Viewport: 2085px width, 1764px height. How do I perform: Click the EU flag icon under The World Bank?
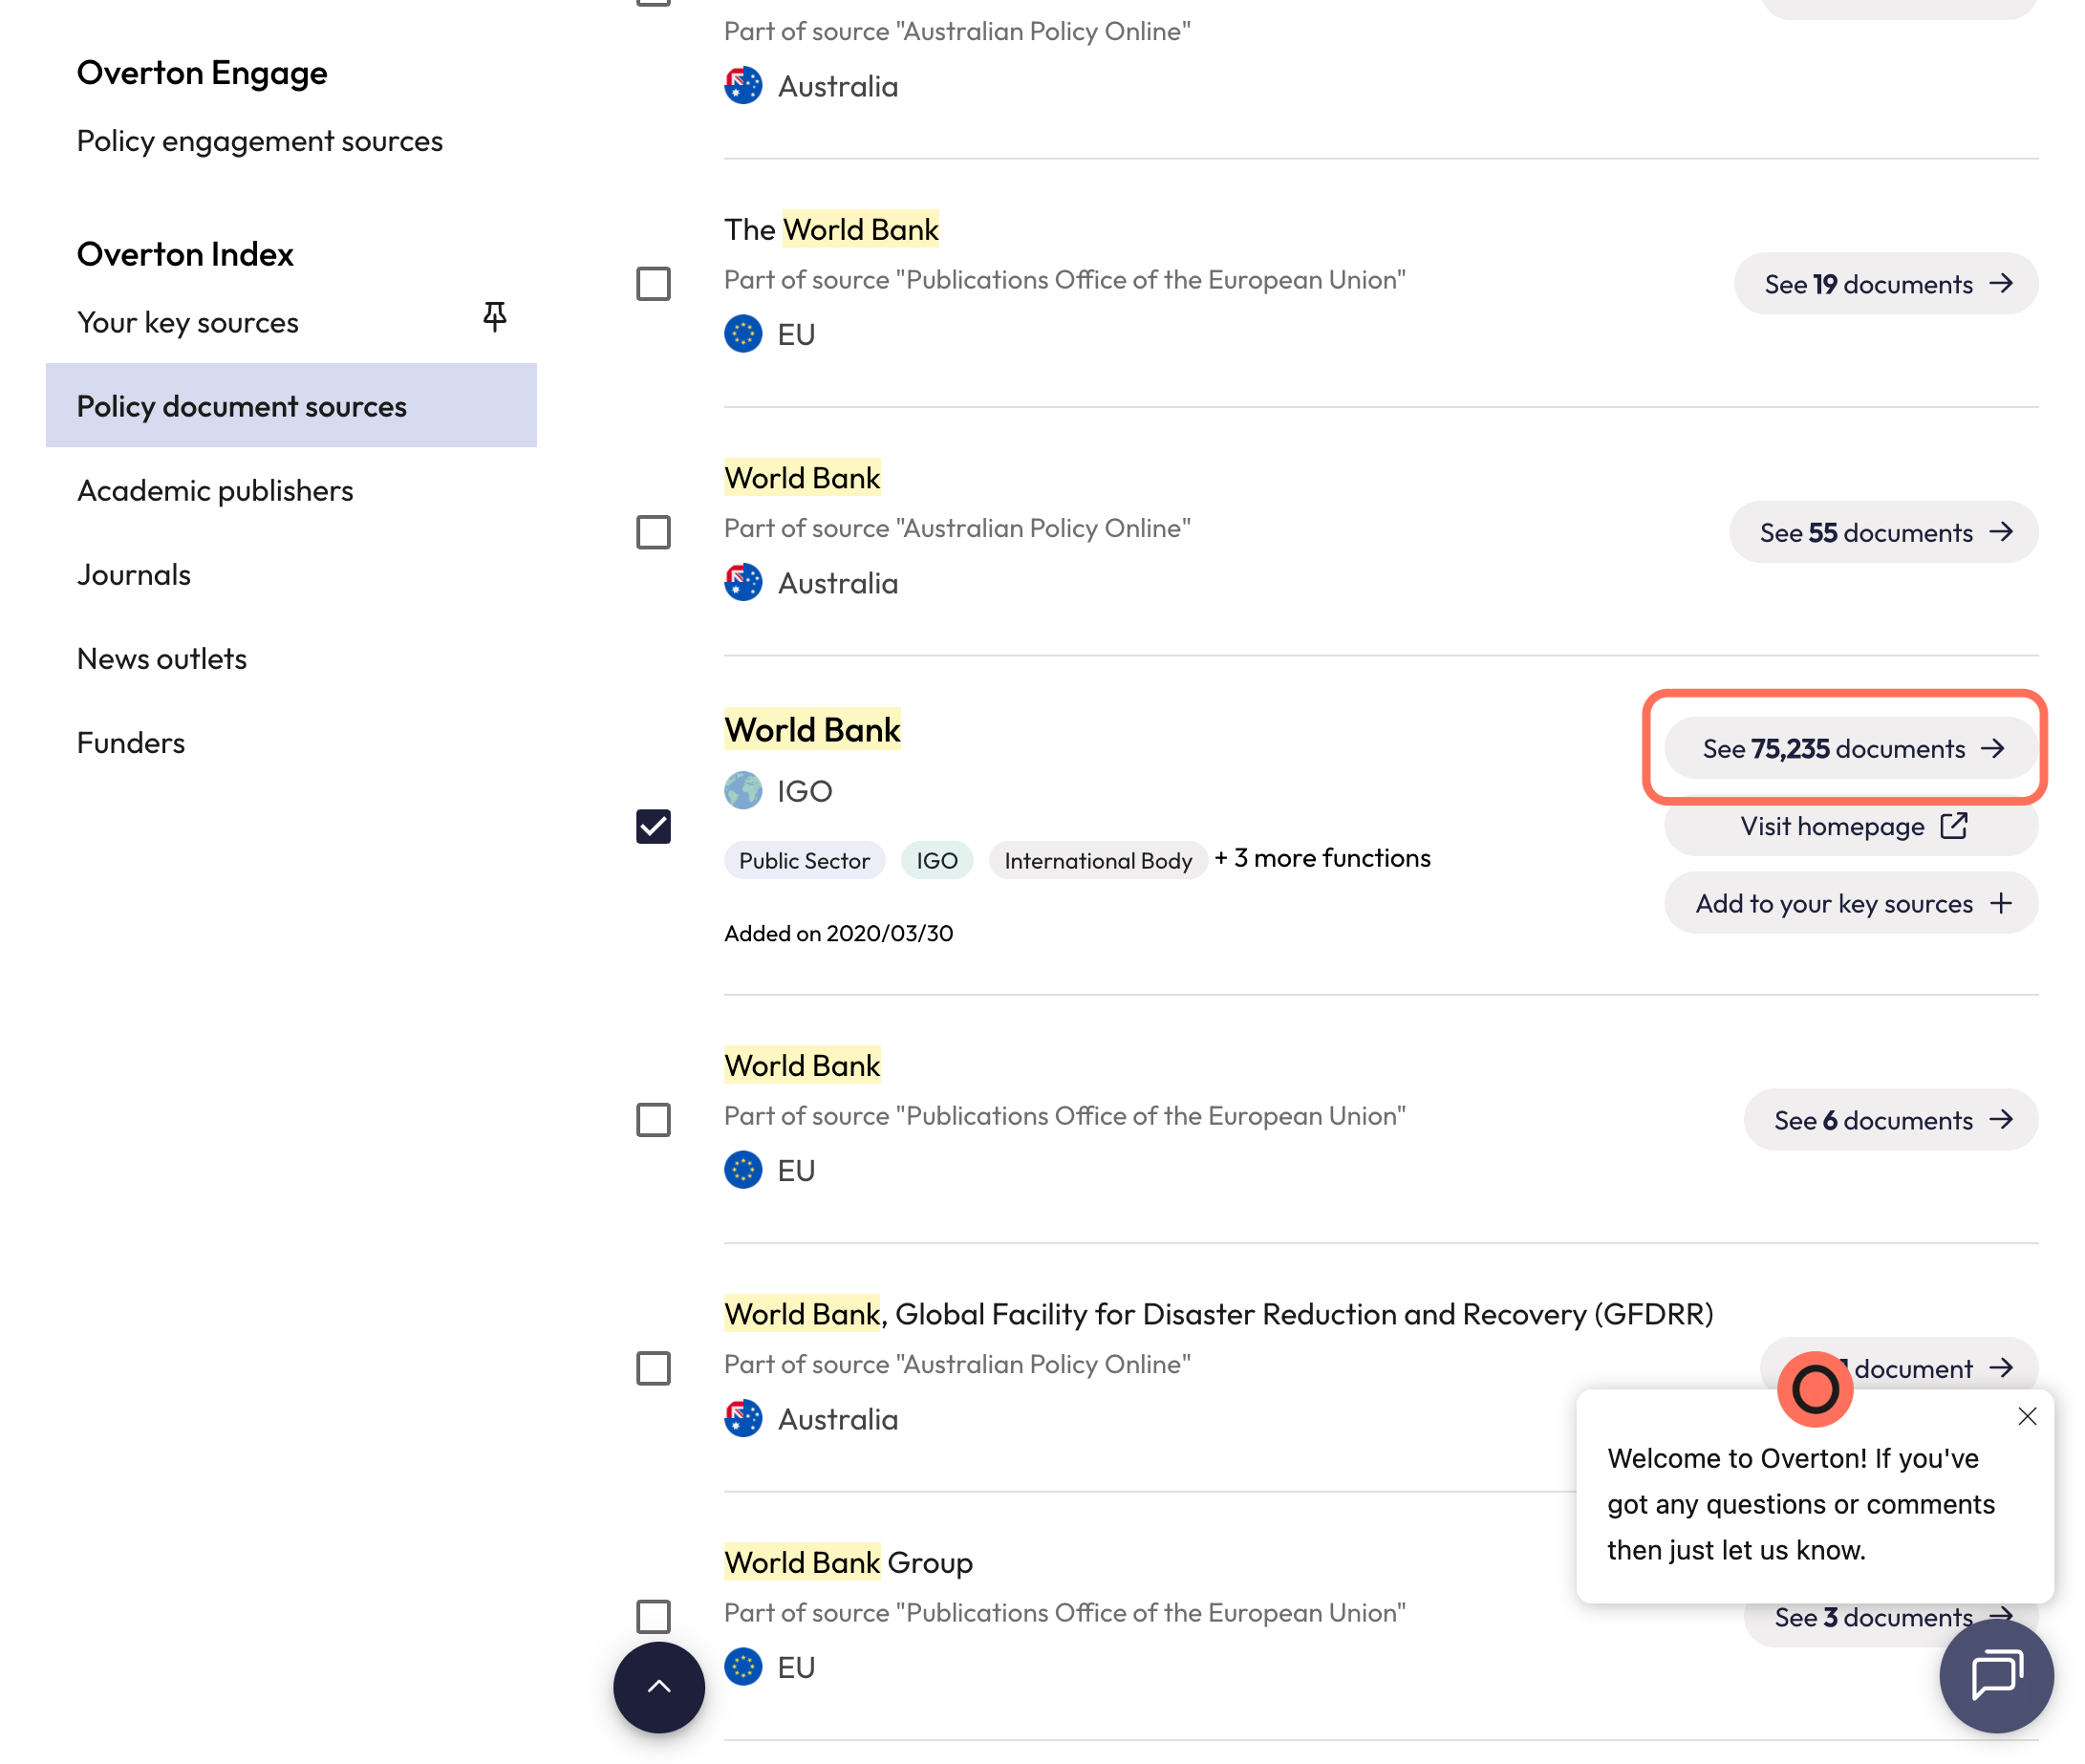(743, 334)
